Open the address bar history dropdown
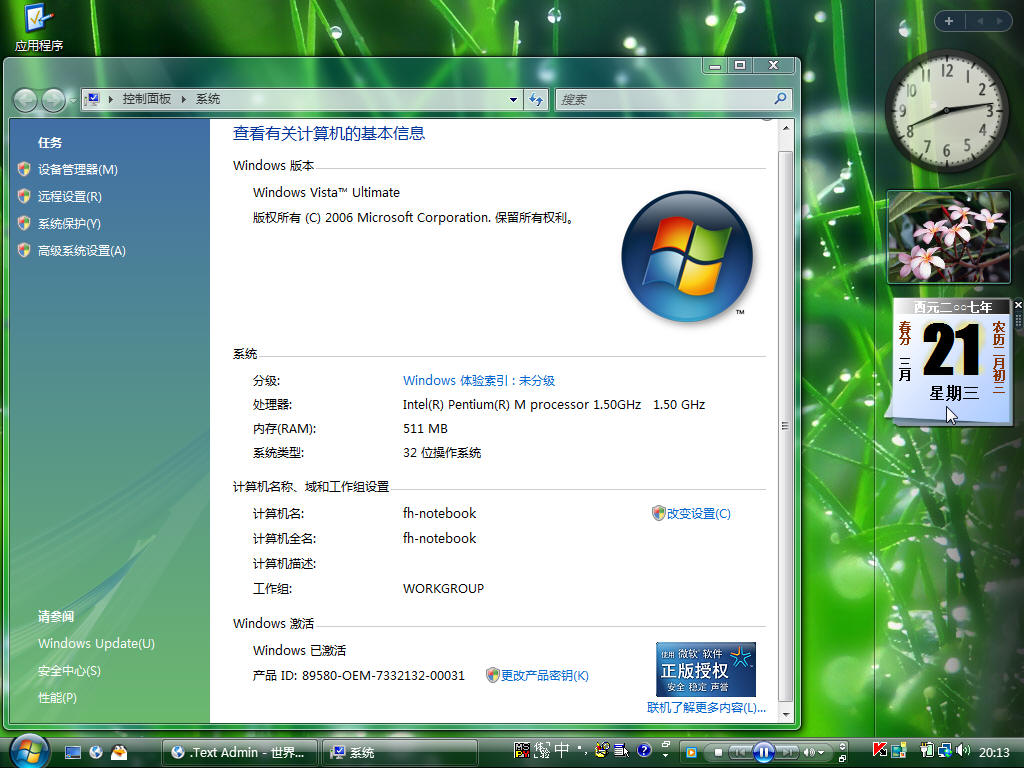This screenshot has height=768, width=1024. (513, 99)
